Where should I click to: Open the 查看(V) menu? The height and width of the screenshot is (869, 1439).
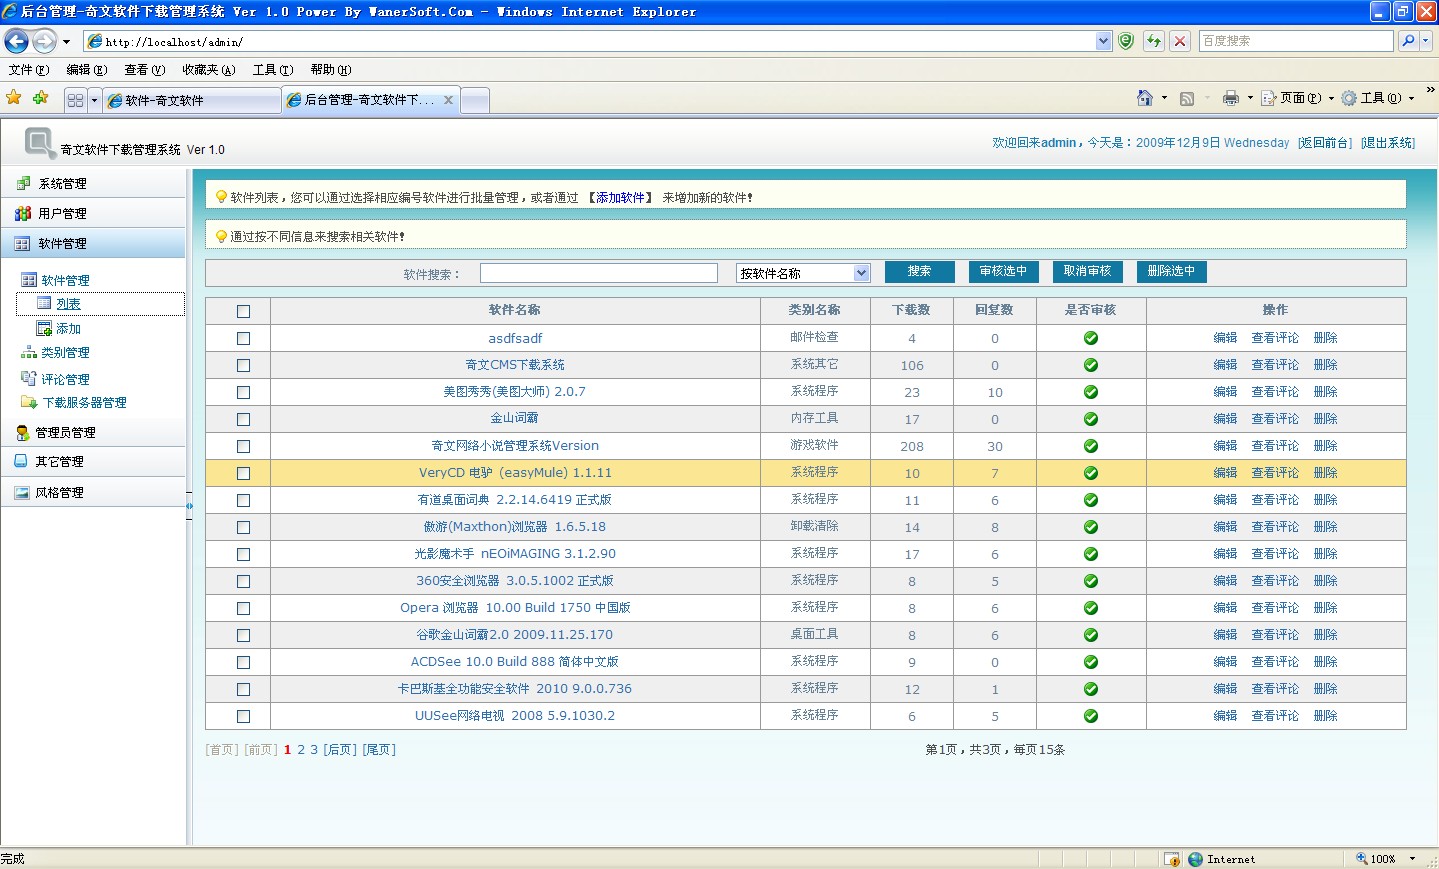(x=144, y=70)
